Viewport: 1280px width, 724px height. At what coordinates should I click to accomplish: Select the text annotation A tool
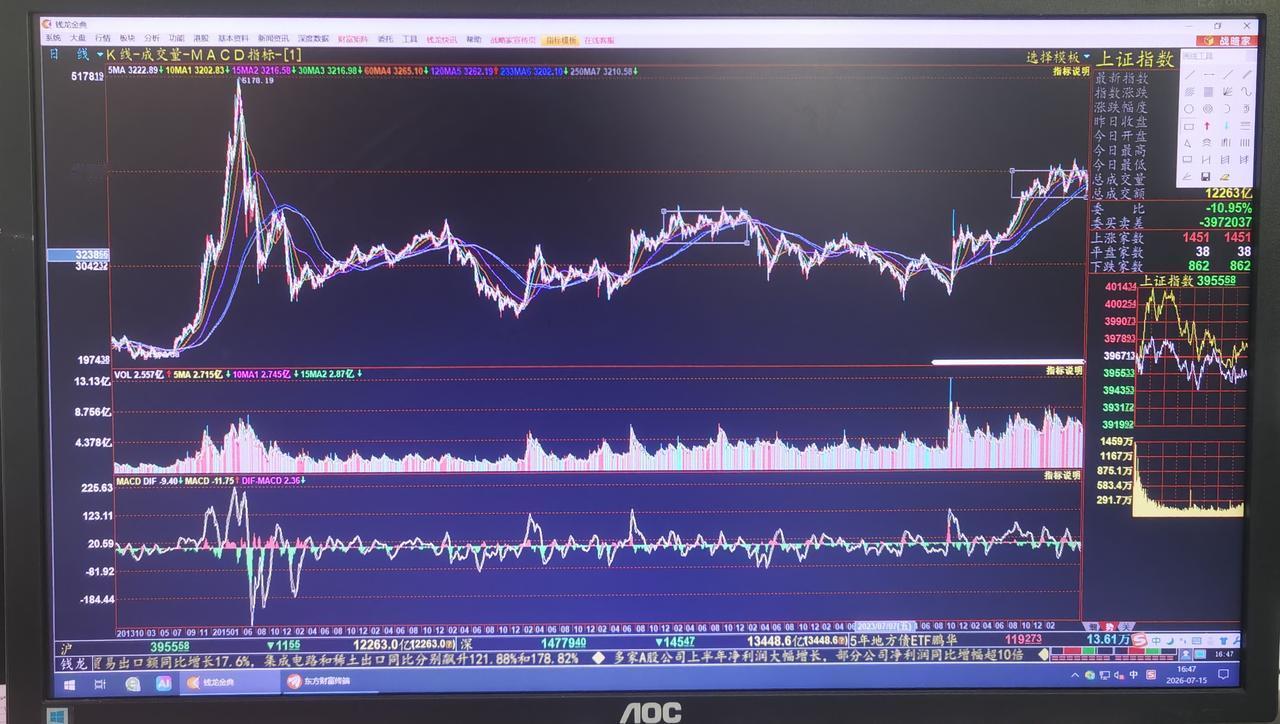1188,143
